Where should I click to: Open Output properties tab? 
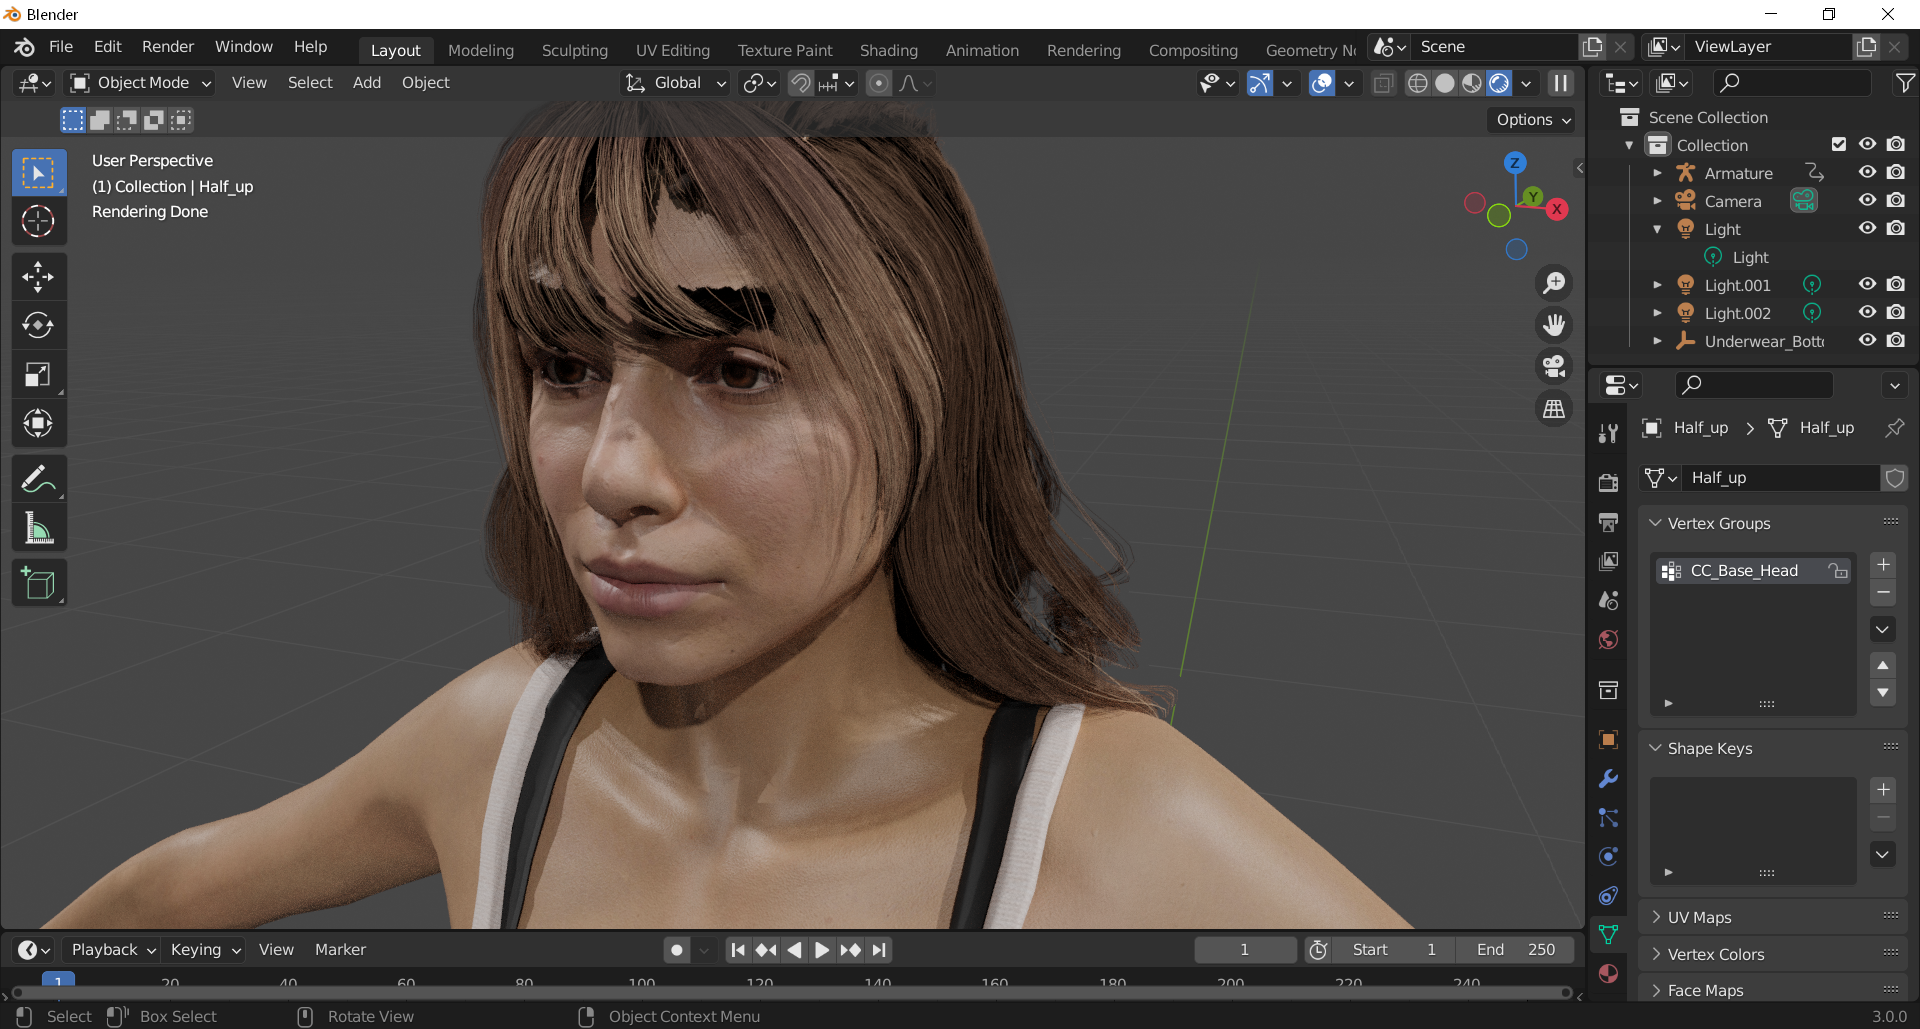pos(1608,522)
